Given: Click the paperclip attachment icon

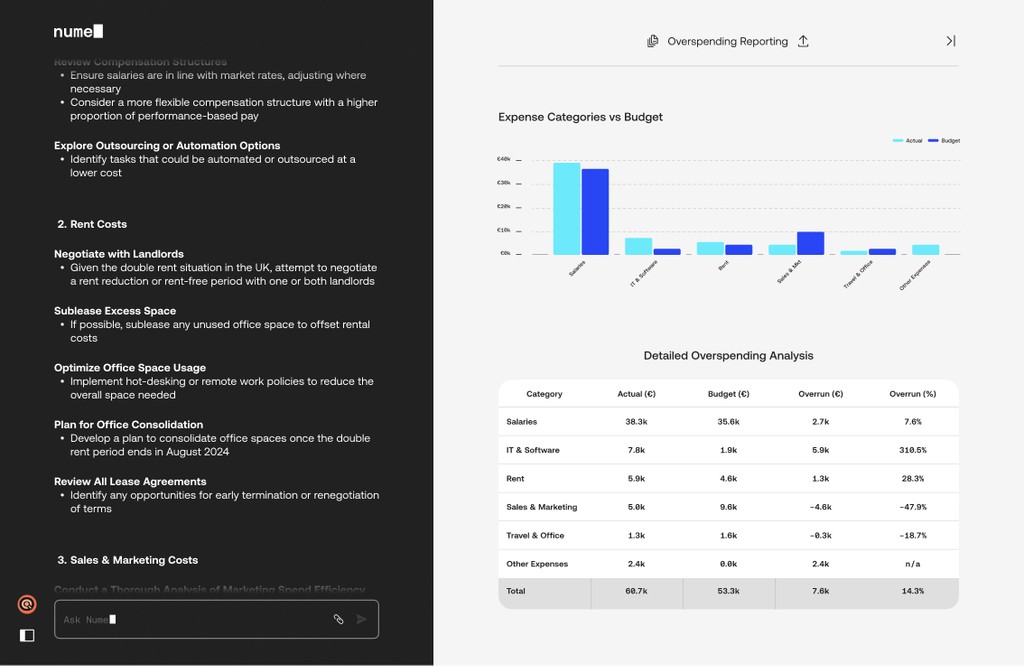Looking at the screenshot, I should tap(338, 619).
